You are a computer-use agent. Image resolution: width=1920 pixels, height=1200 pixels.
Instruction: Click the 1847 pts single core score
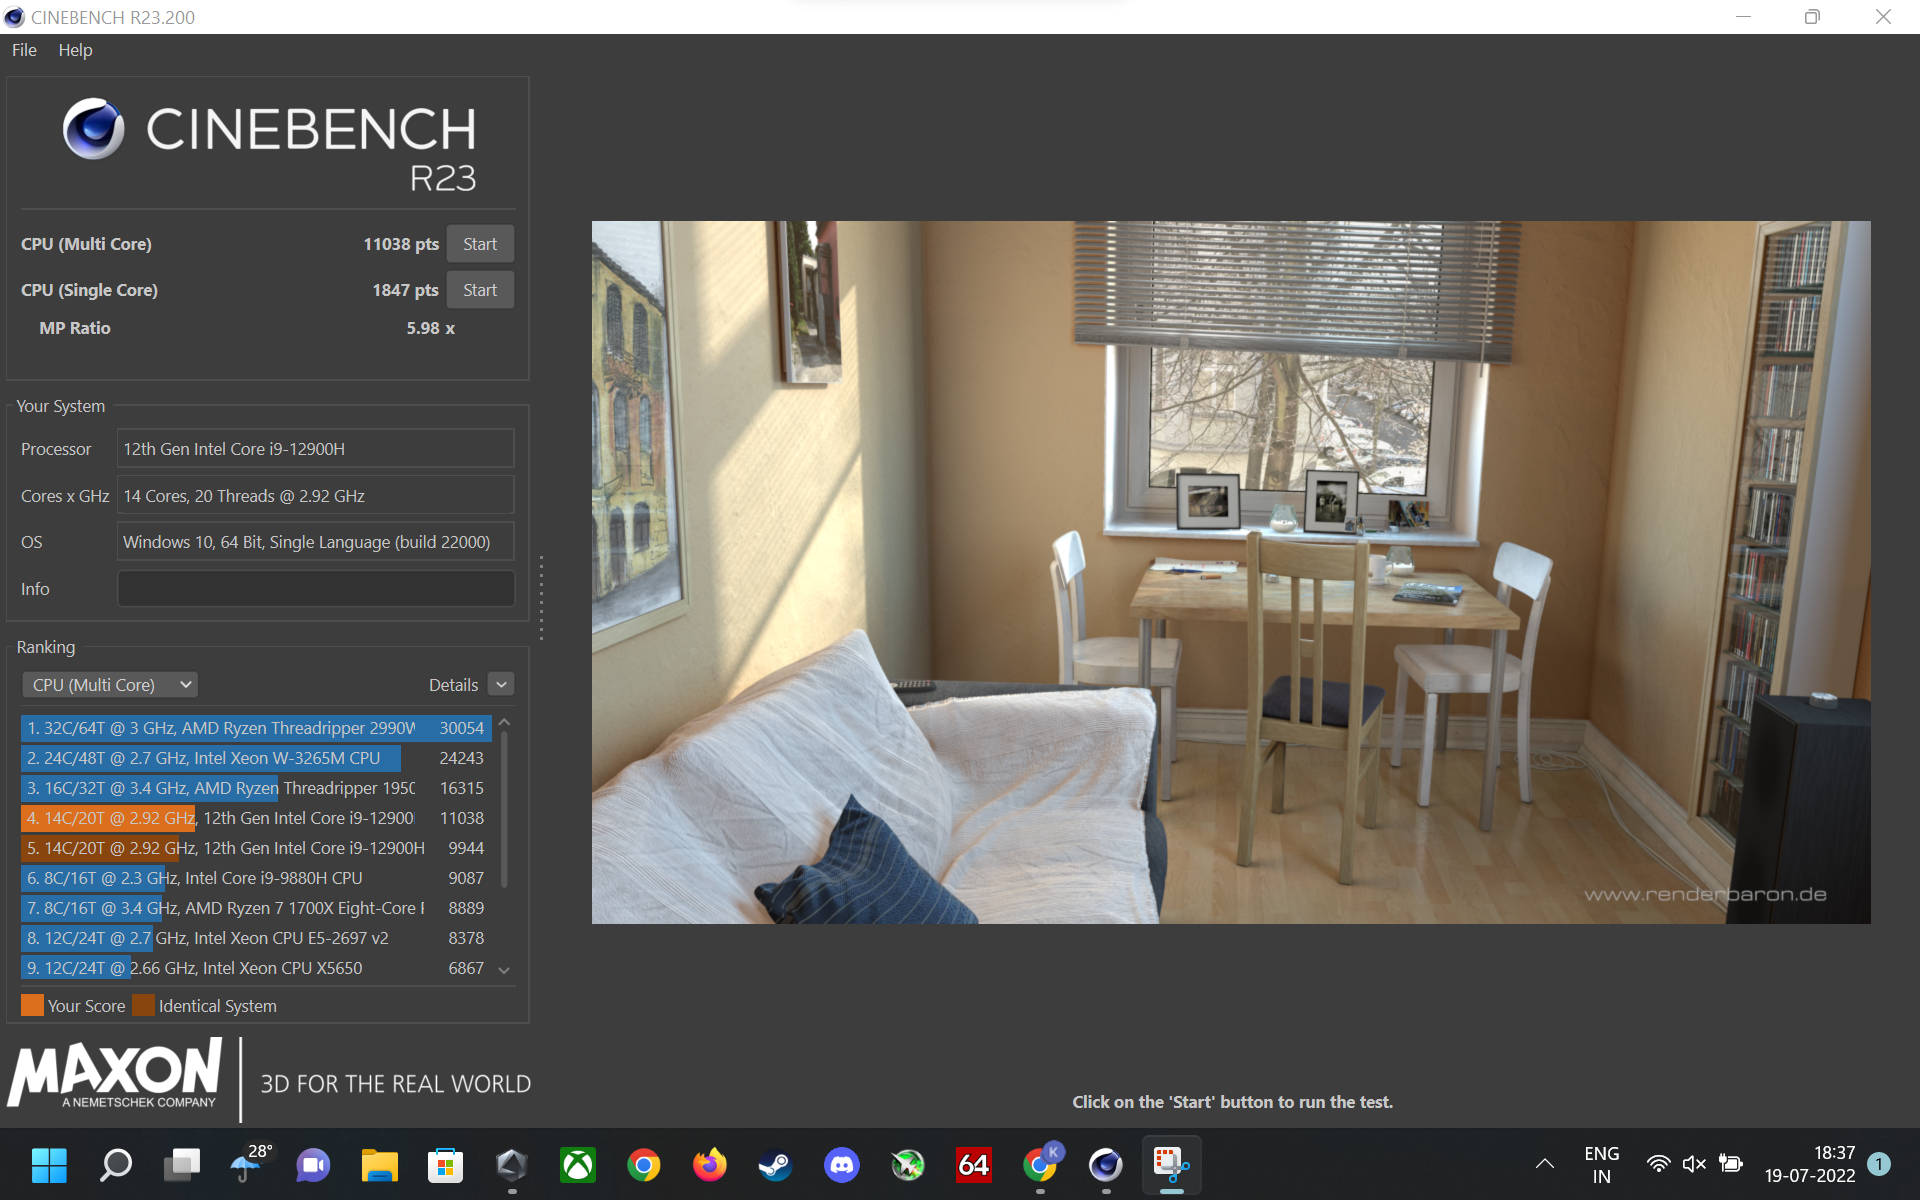pos(405,290)
